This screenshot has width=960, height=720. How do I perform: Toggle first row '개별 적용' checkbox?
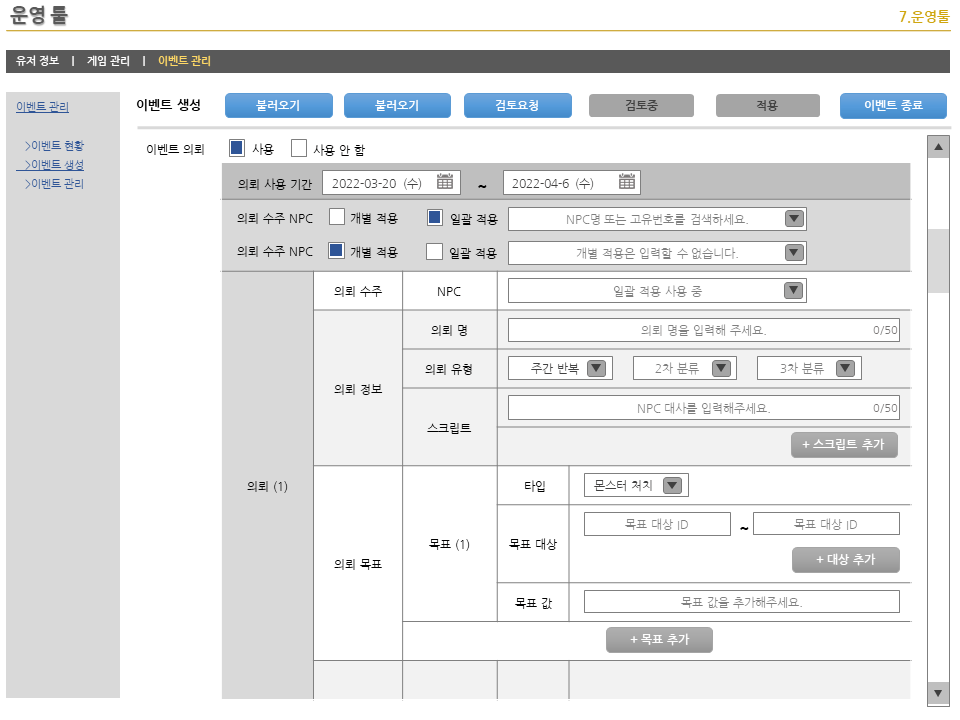[337, 217]
